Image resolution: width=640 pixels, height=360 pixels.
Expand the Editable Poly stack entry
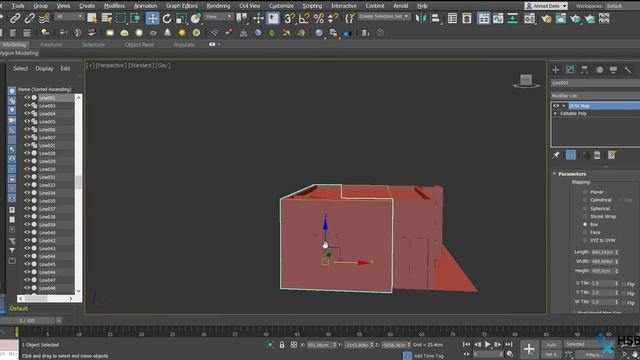pos(555,113)
